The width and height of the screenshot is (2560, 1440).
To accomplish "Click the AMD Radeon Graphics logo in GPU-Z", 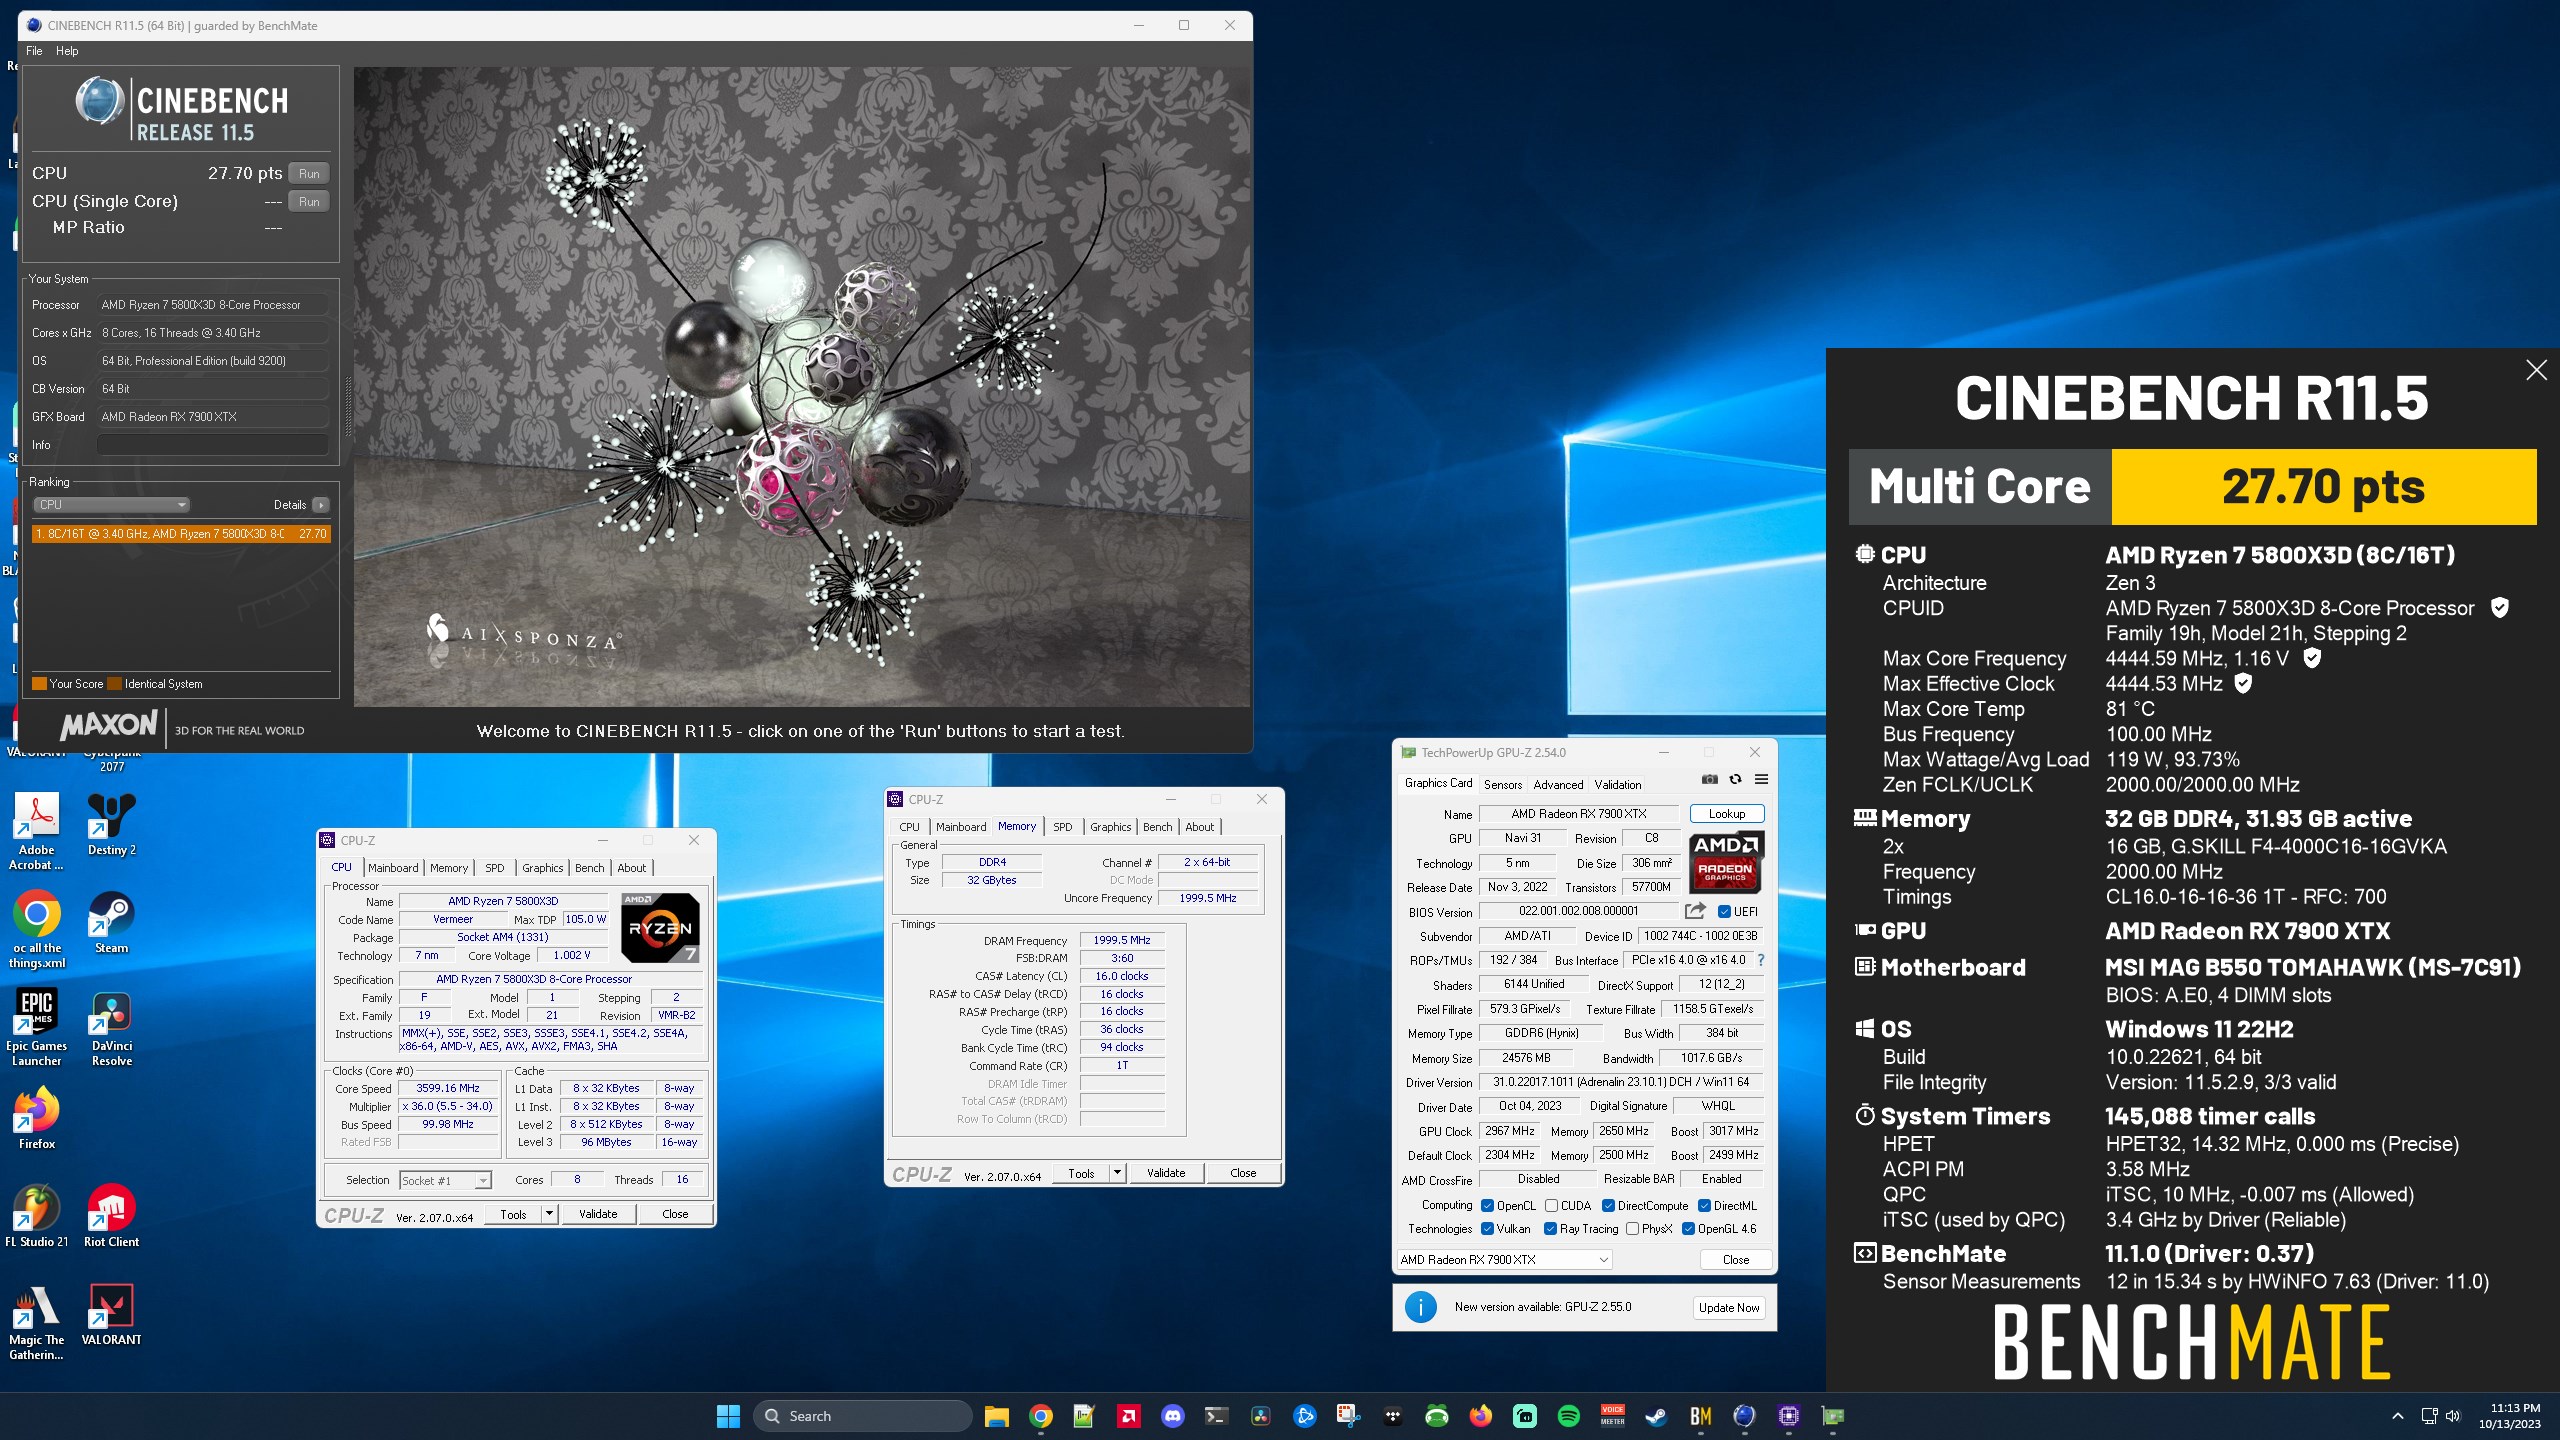I will pyautogui.click(x=1726, y=861).
